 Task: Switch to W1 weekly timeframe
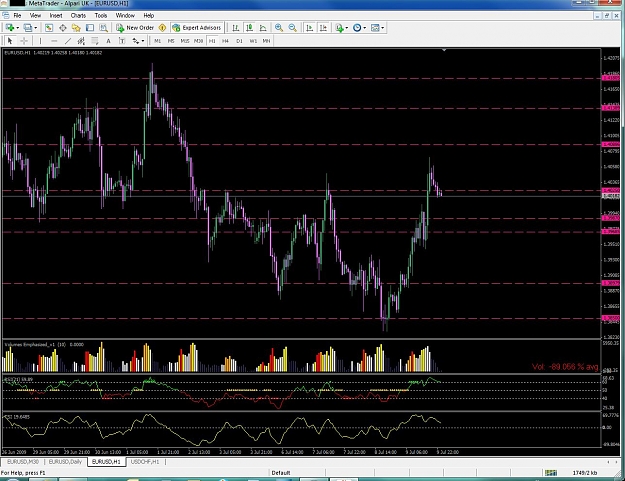[253, 41]
